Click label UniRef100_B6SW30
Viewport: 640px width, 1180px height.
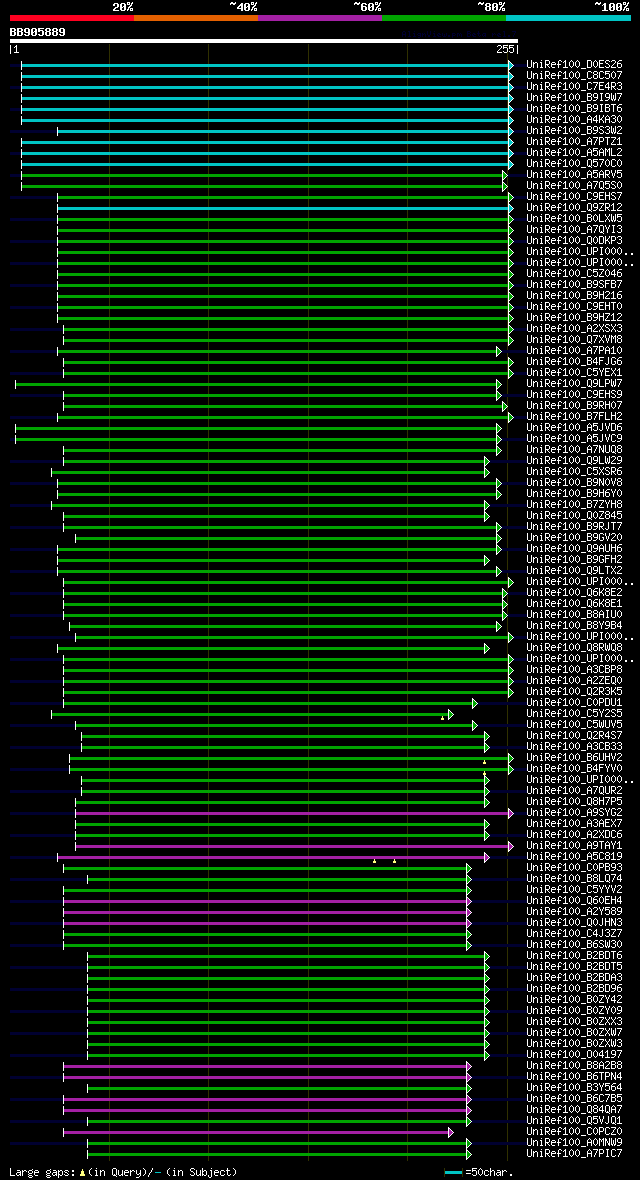click(574, 944)
